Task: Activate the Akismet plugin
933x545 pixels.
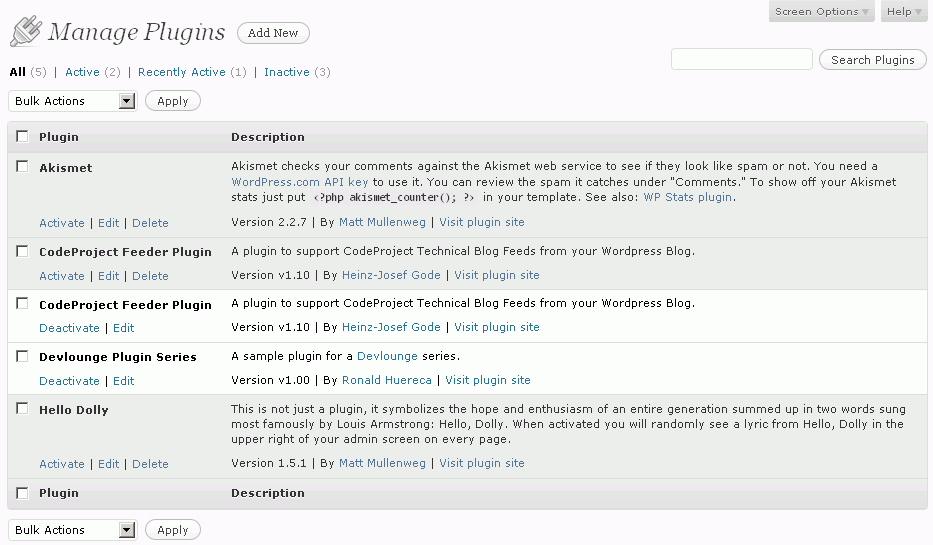Action: (62, 223)
